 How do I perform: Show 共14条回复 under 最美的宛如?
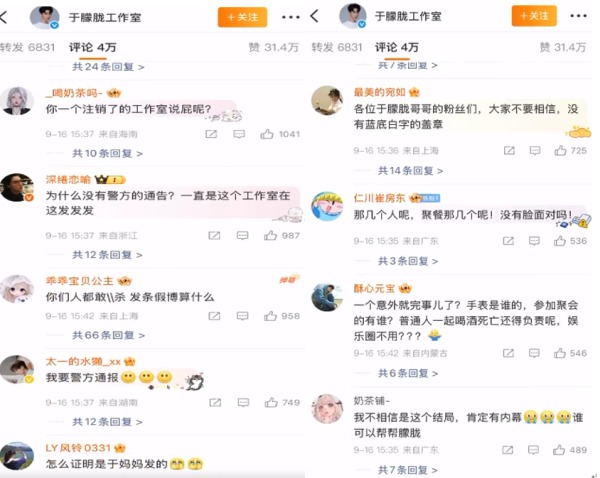pyautogui.click(x=410, y=171)
